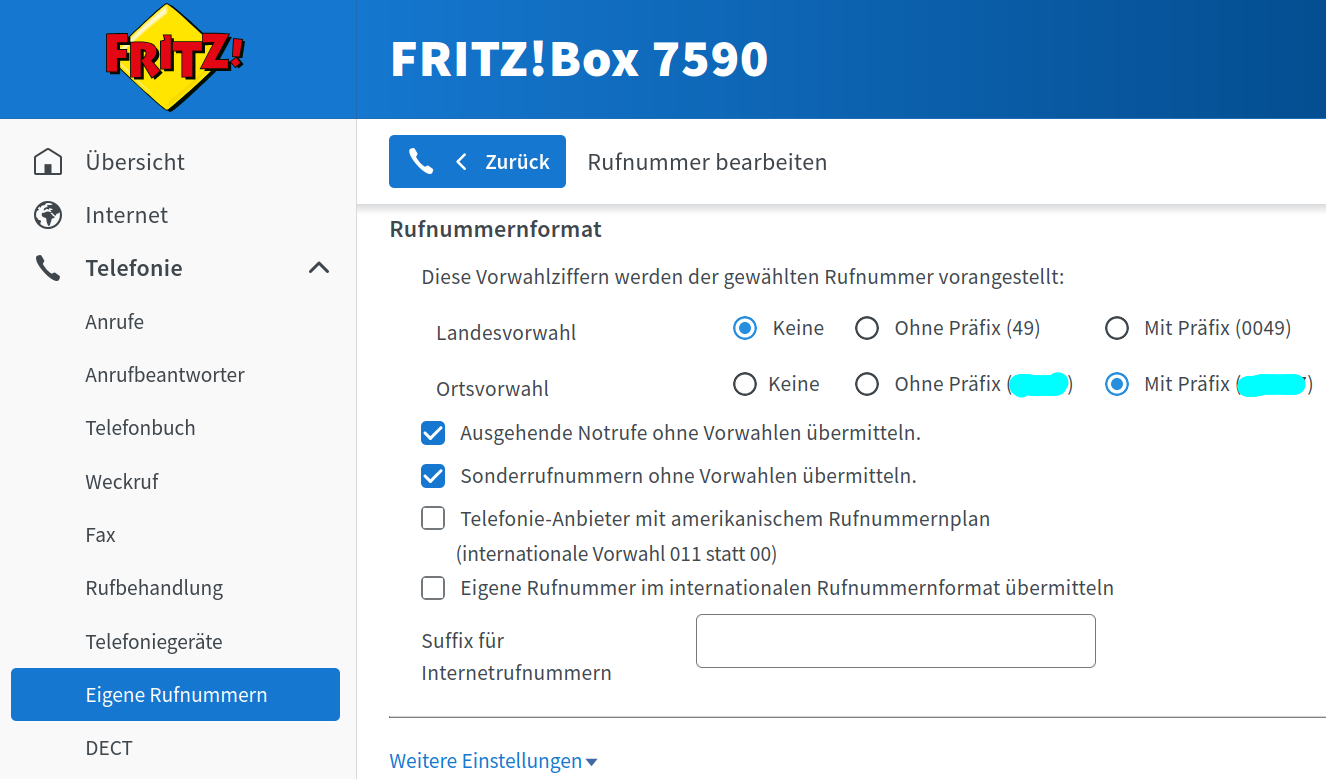Open Anrufe in the sidebar
The image size is (1326, 779).
coord(115,322)
